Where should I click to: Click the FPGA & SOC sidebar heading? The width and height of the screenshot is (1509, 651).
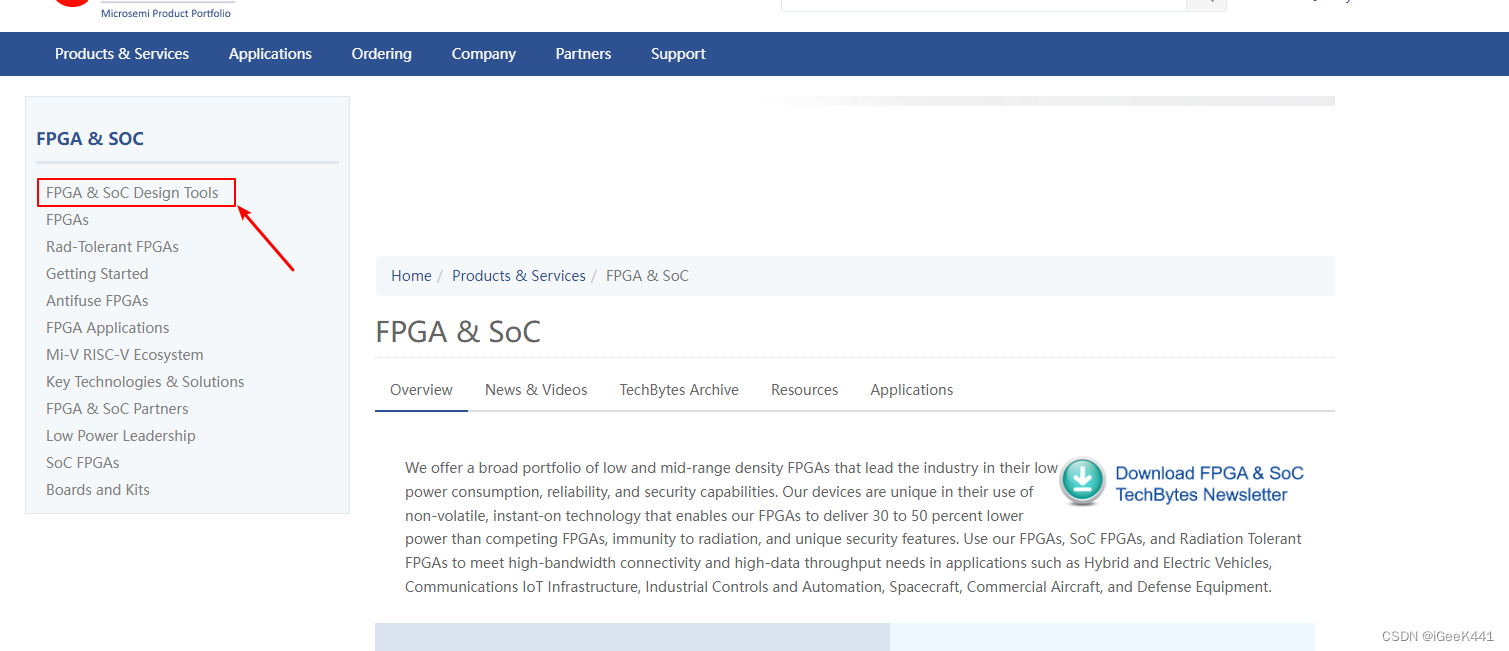pyautogui.click(x=90, y=139)
